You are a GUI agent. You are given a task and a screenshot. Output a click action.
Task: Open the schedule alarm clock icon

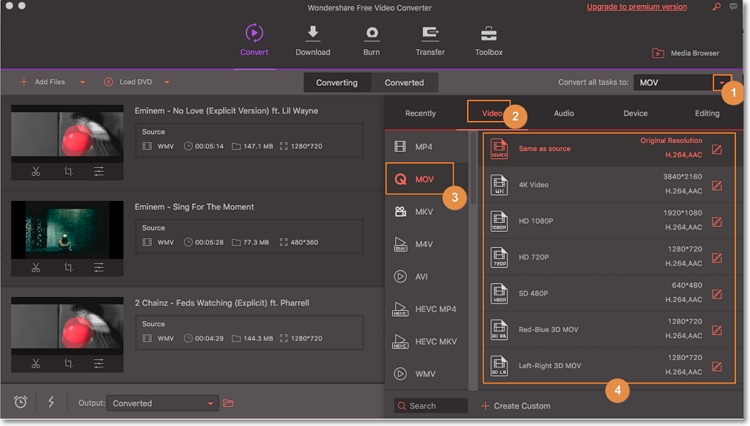(x=21, y=402)
